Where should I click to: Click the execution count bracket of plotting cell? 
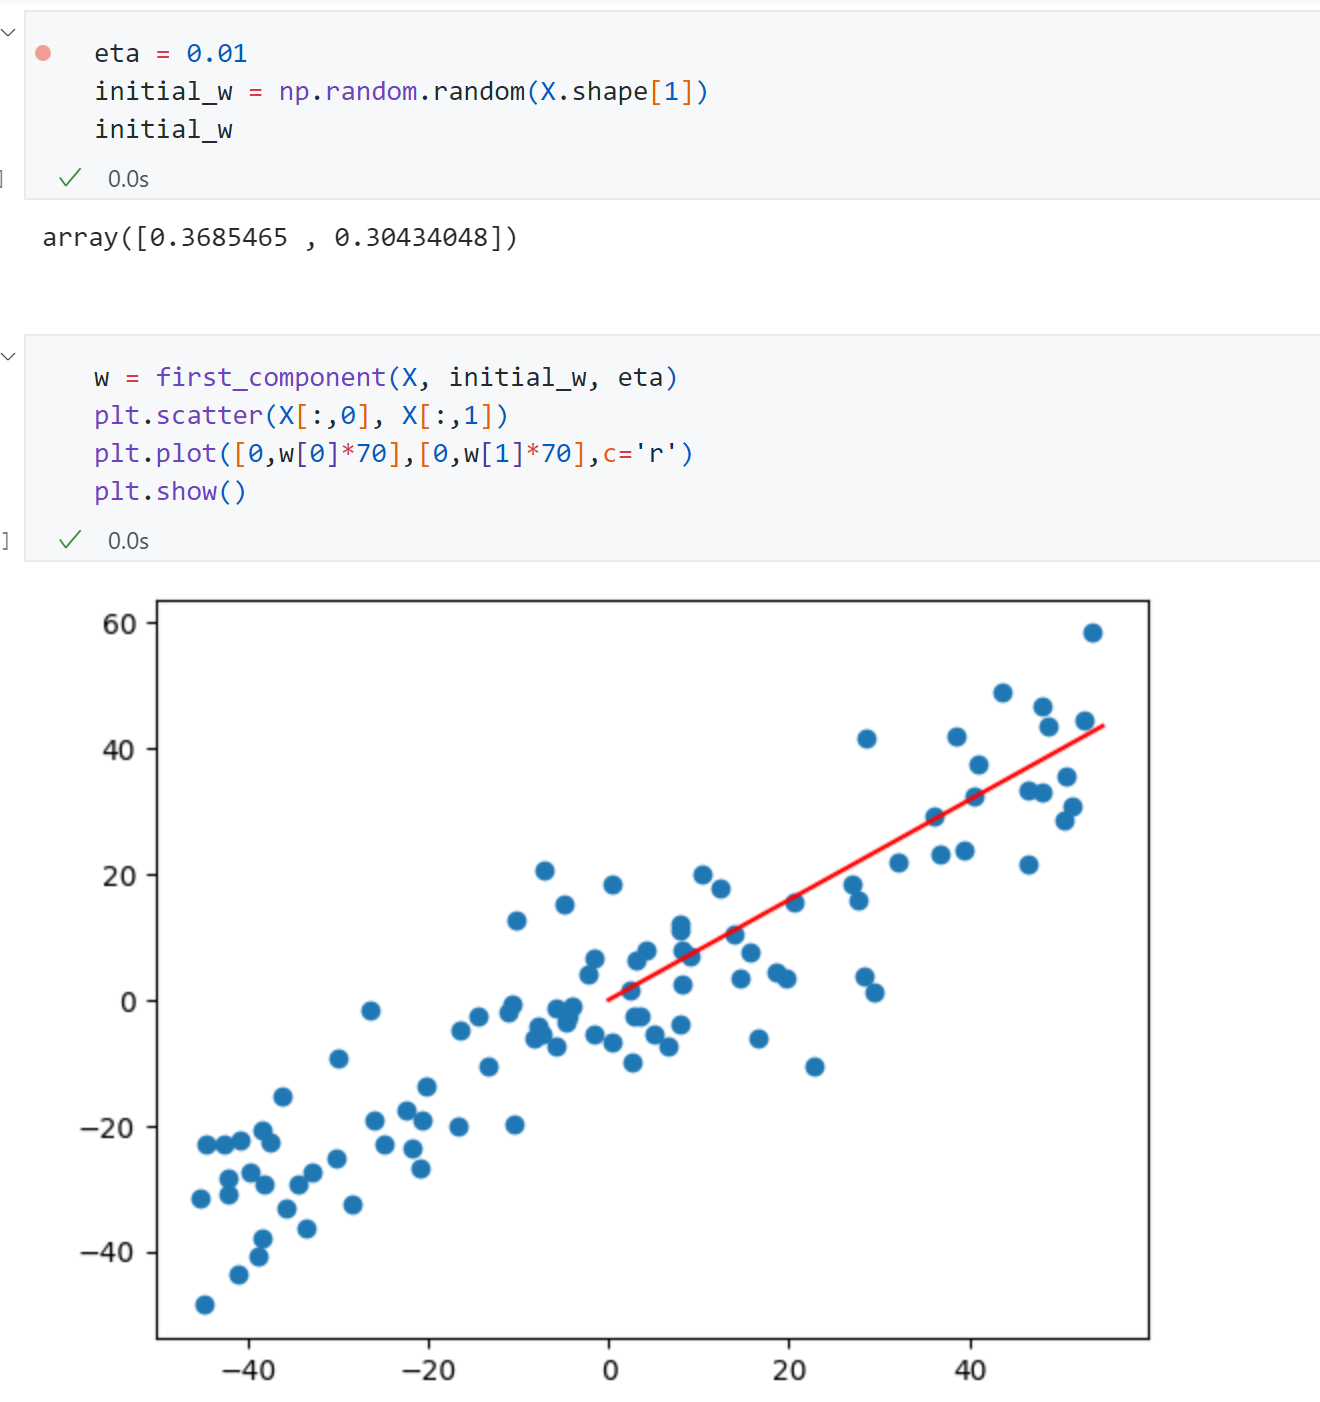(x=5, y=541)
